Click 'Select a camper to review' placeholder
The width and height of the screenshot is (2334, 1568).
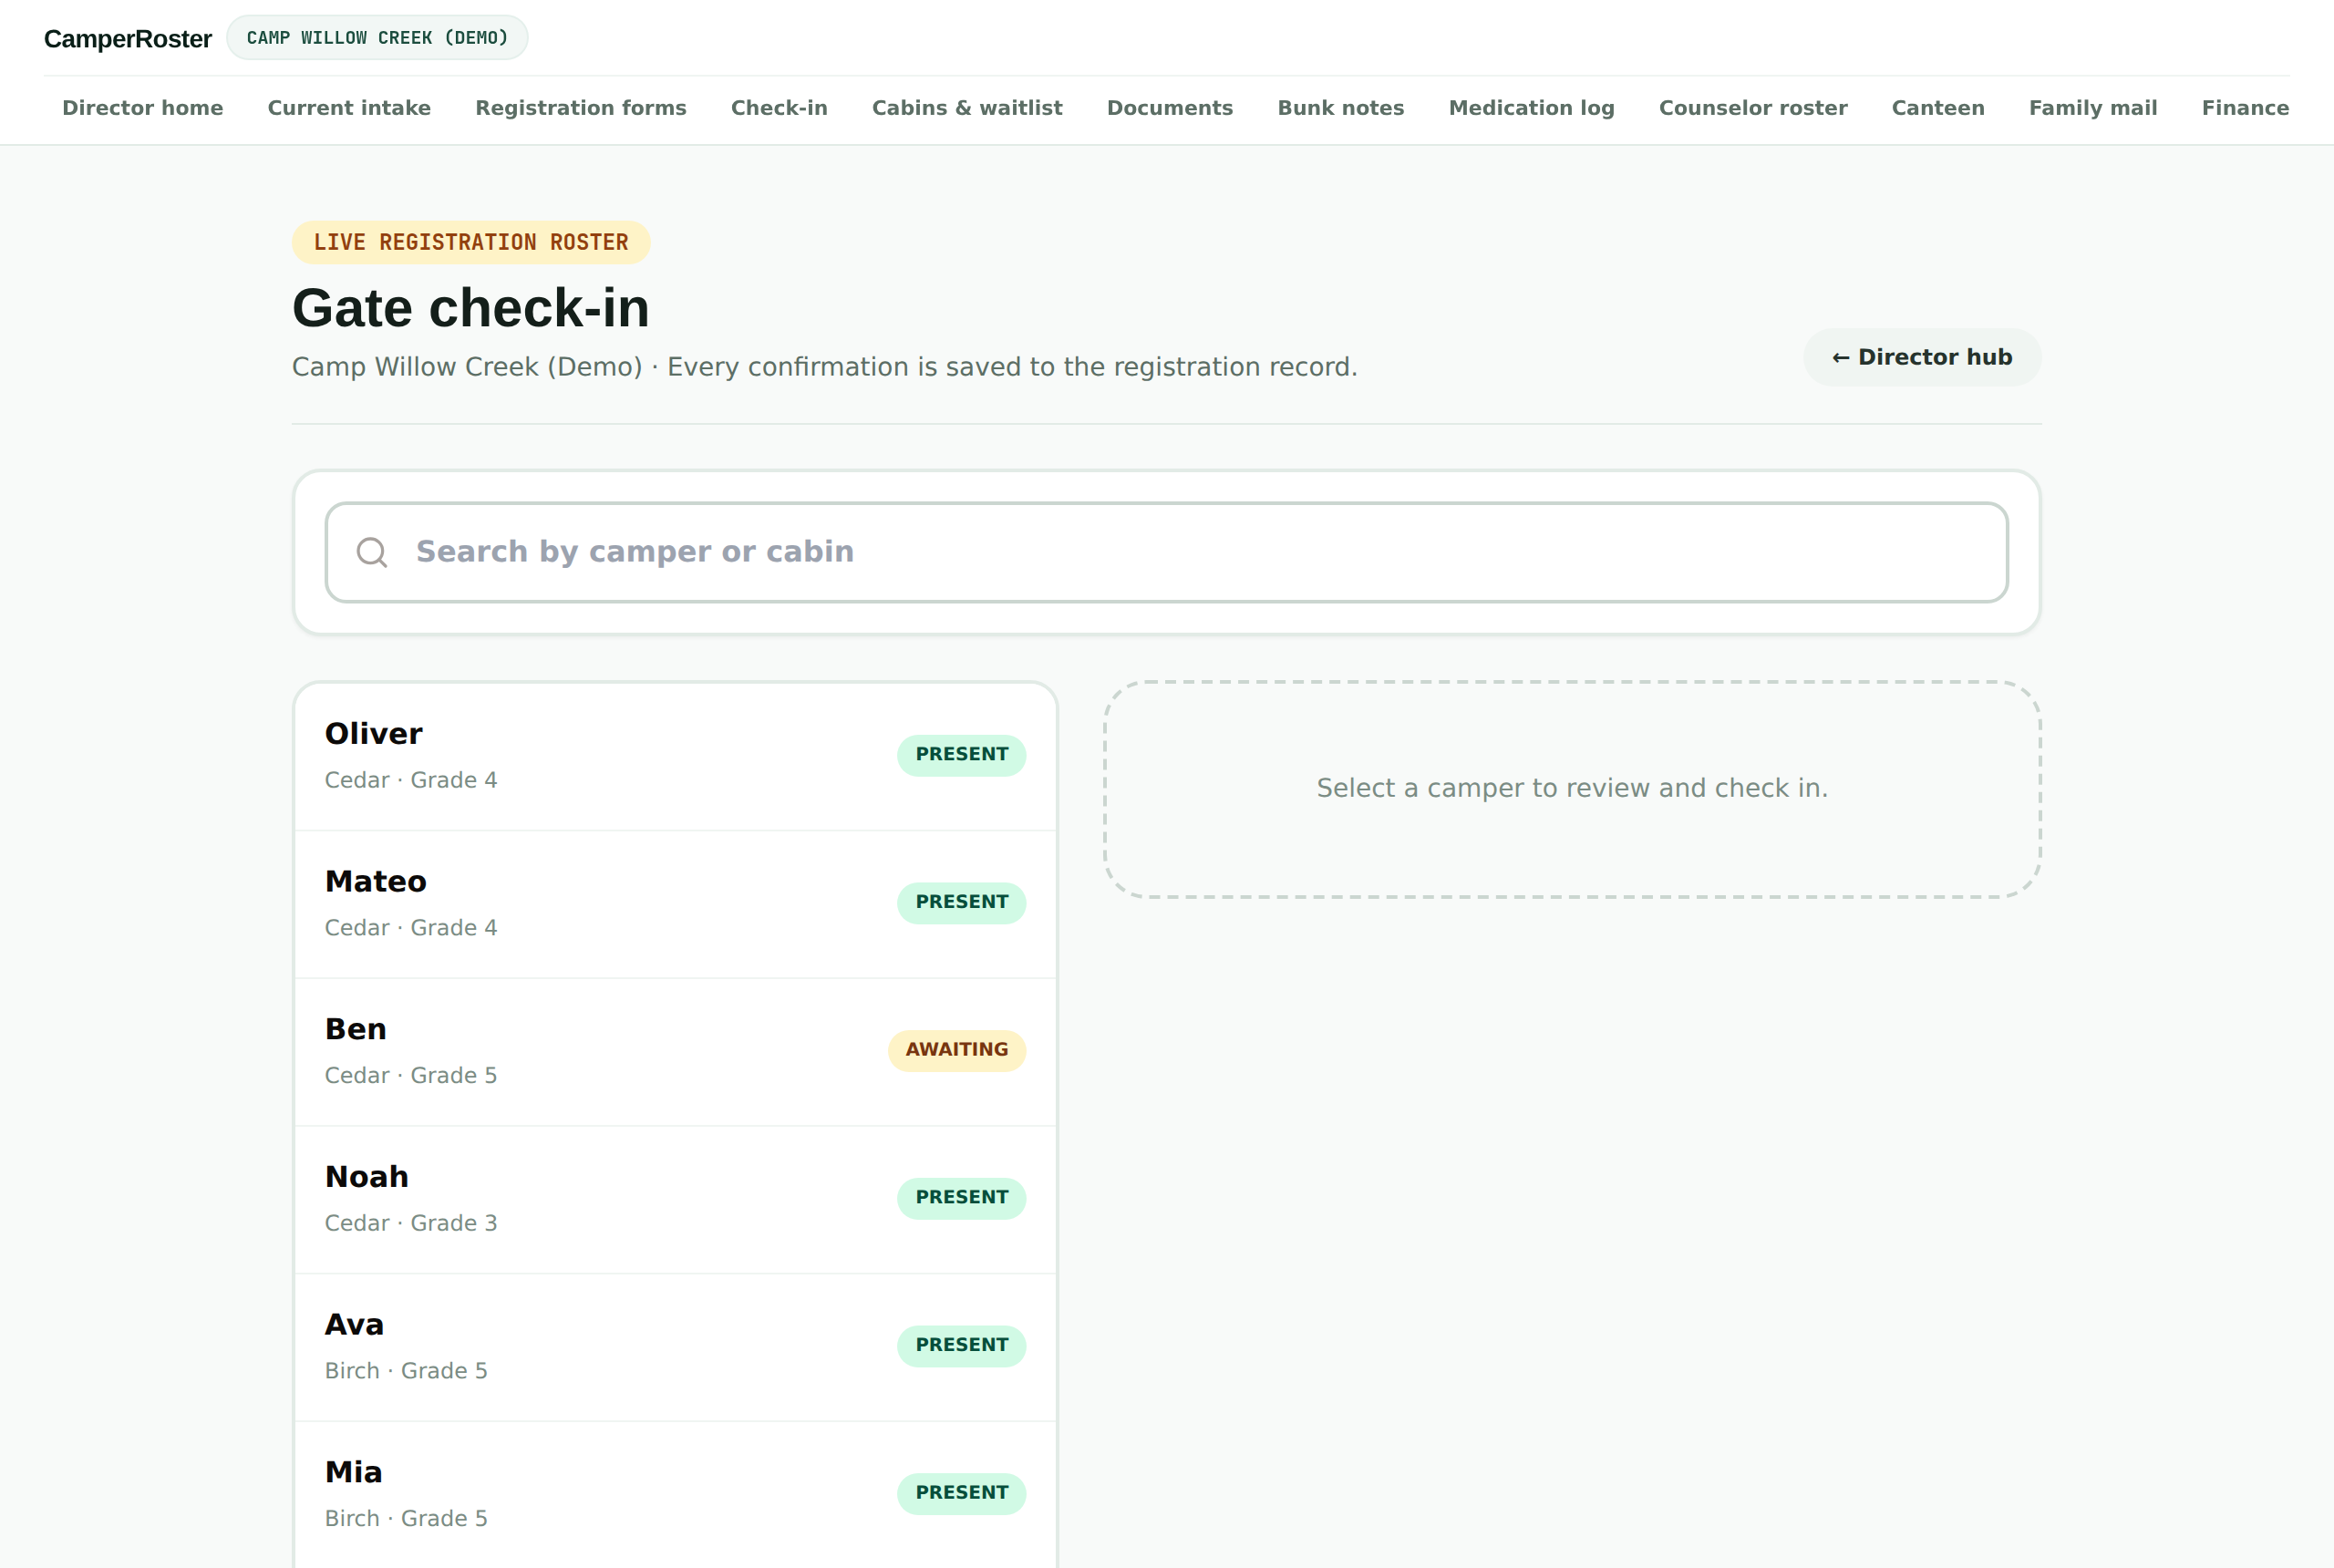click(1572, 789)
